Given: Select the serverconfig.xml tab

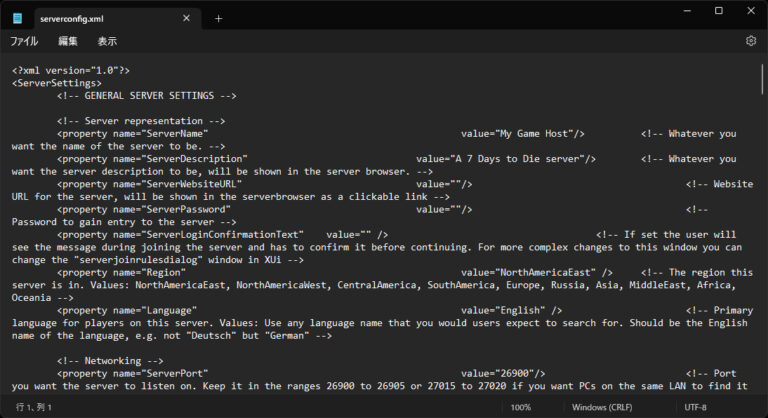Looking at the screenshot, I should (90, 18).
